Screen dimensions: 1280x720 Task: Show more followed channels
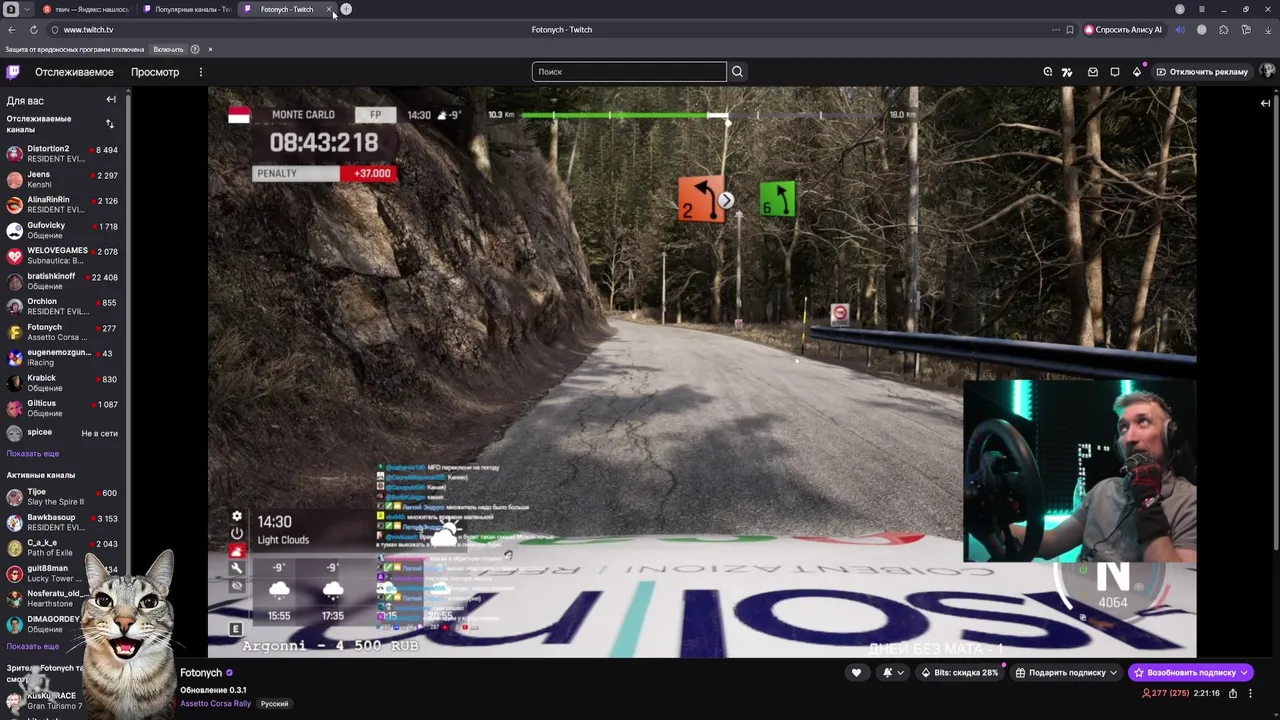click(33, 454)
